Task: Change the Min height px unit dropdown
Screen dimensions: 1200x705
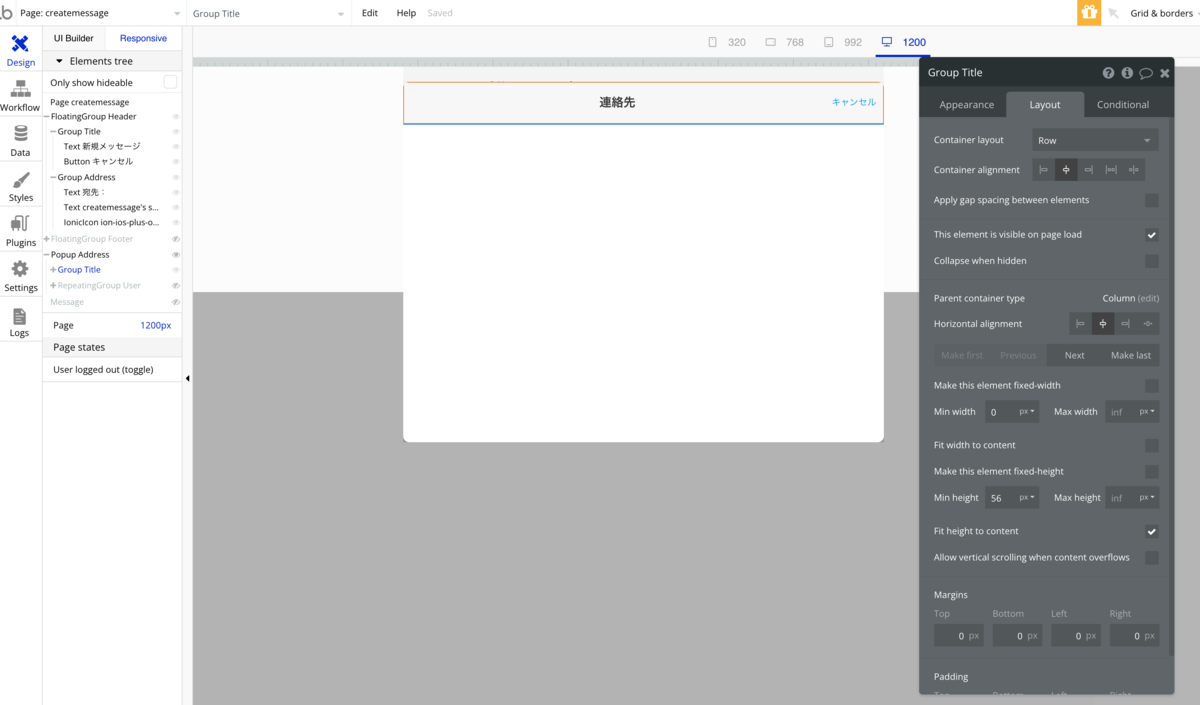Action: click(1028, 498)
